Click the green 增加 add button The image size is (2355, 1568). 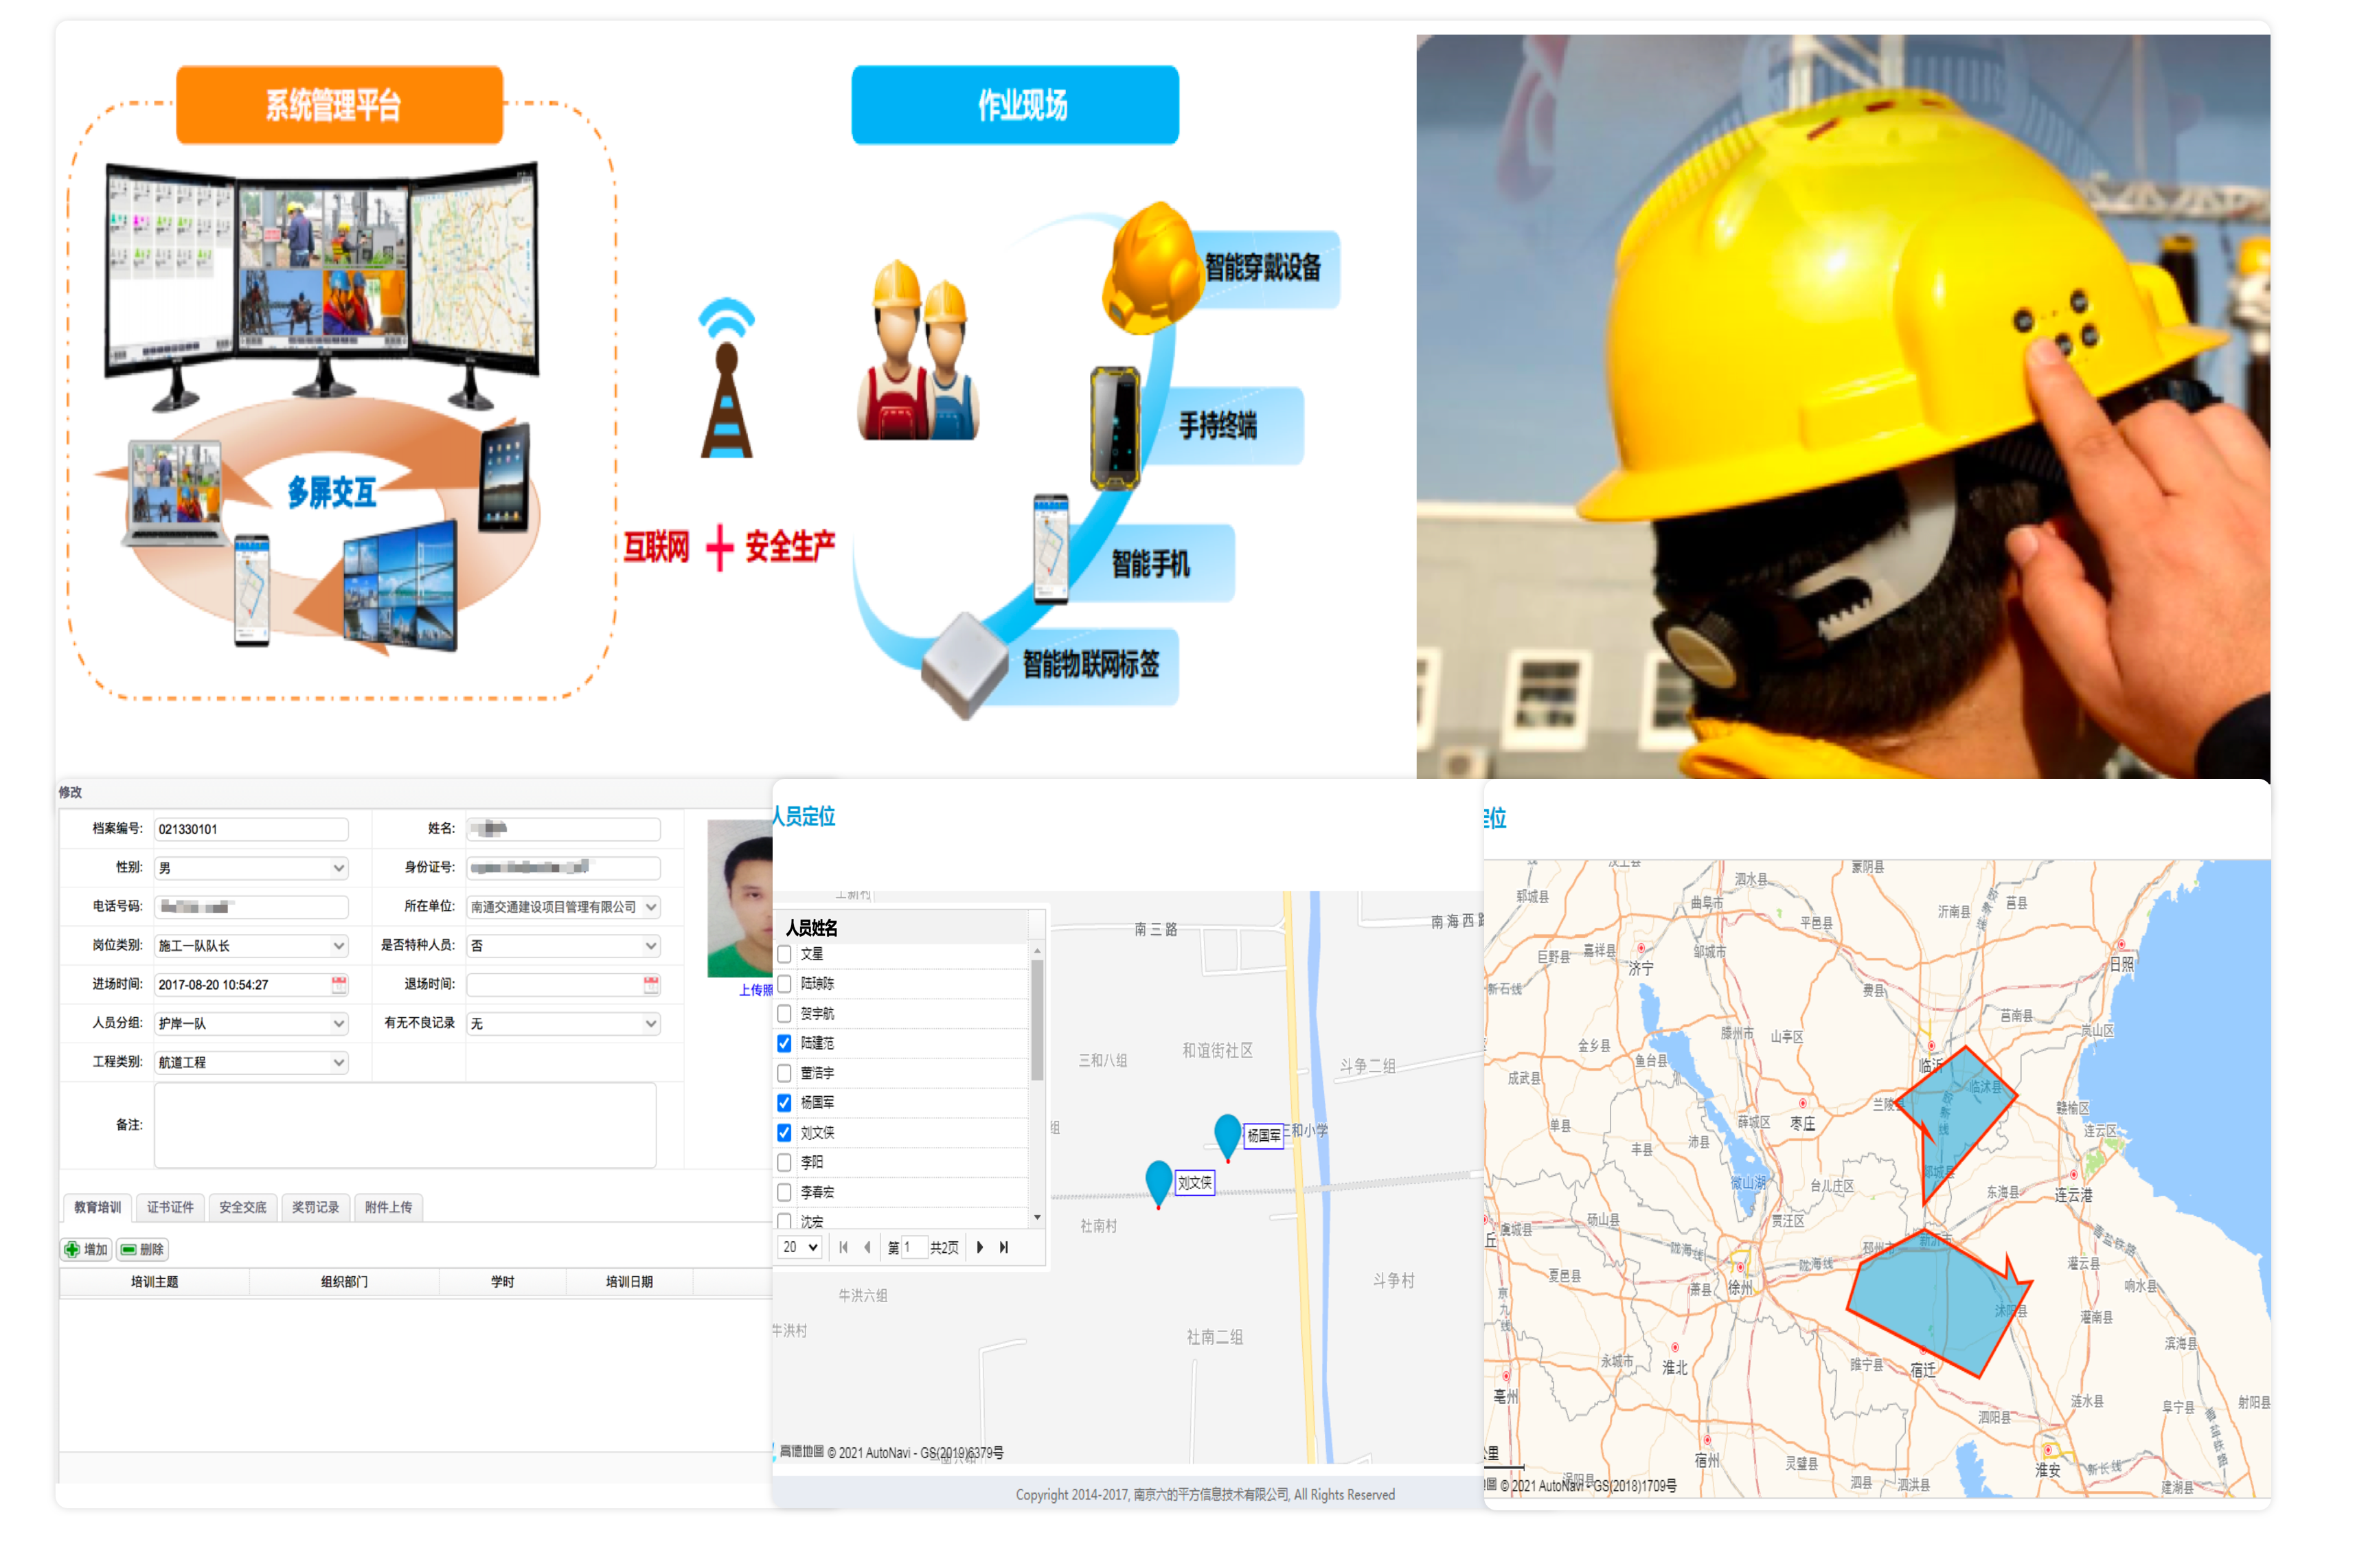86,1249
